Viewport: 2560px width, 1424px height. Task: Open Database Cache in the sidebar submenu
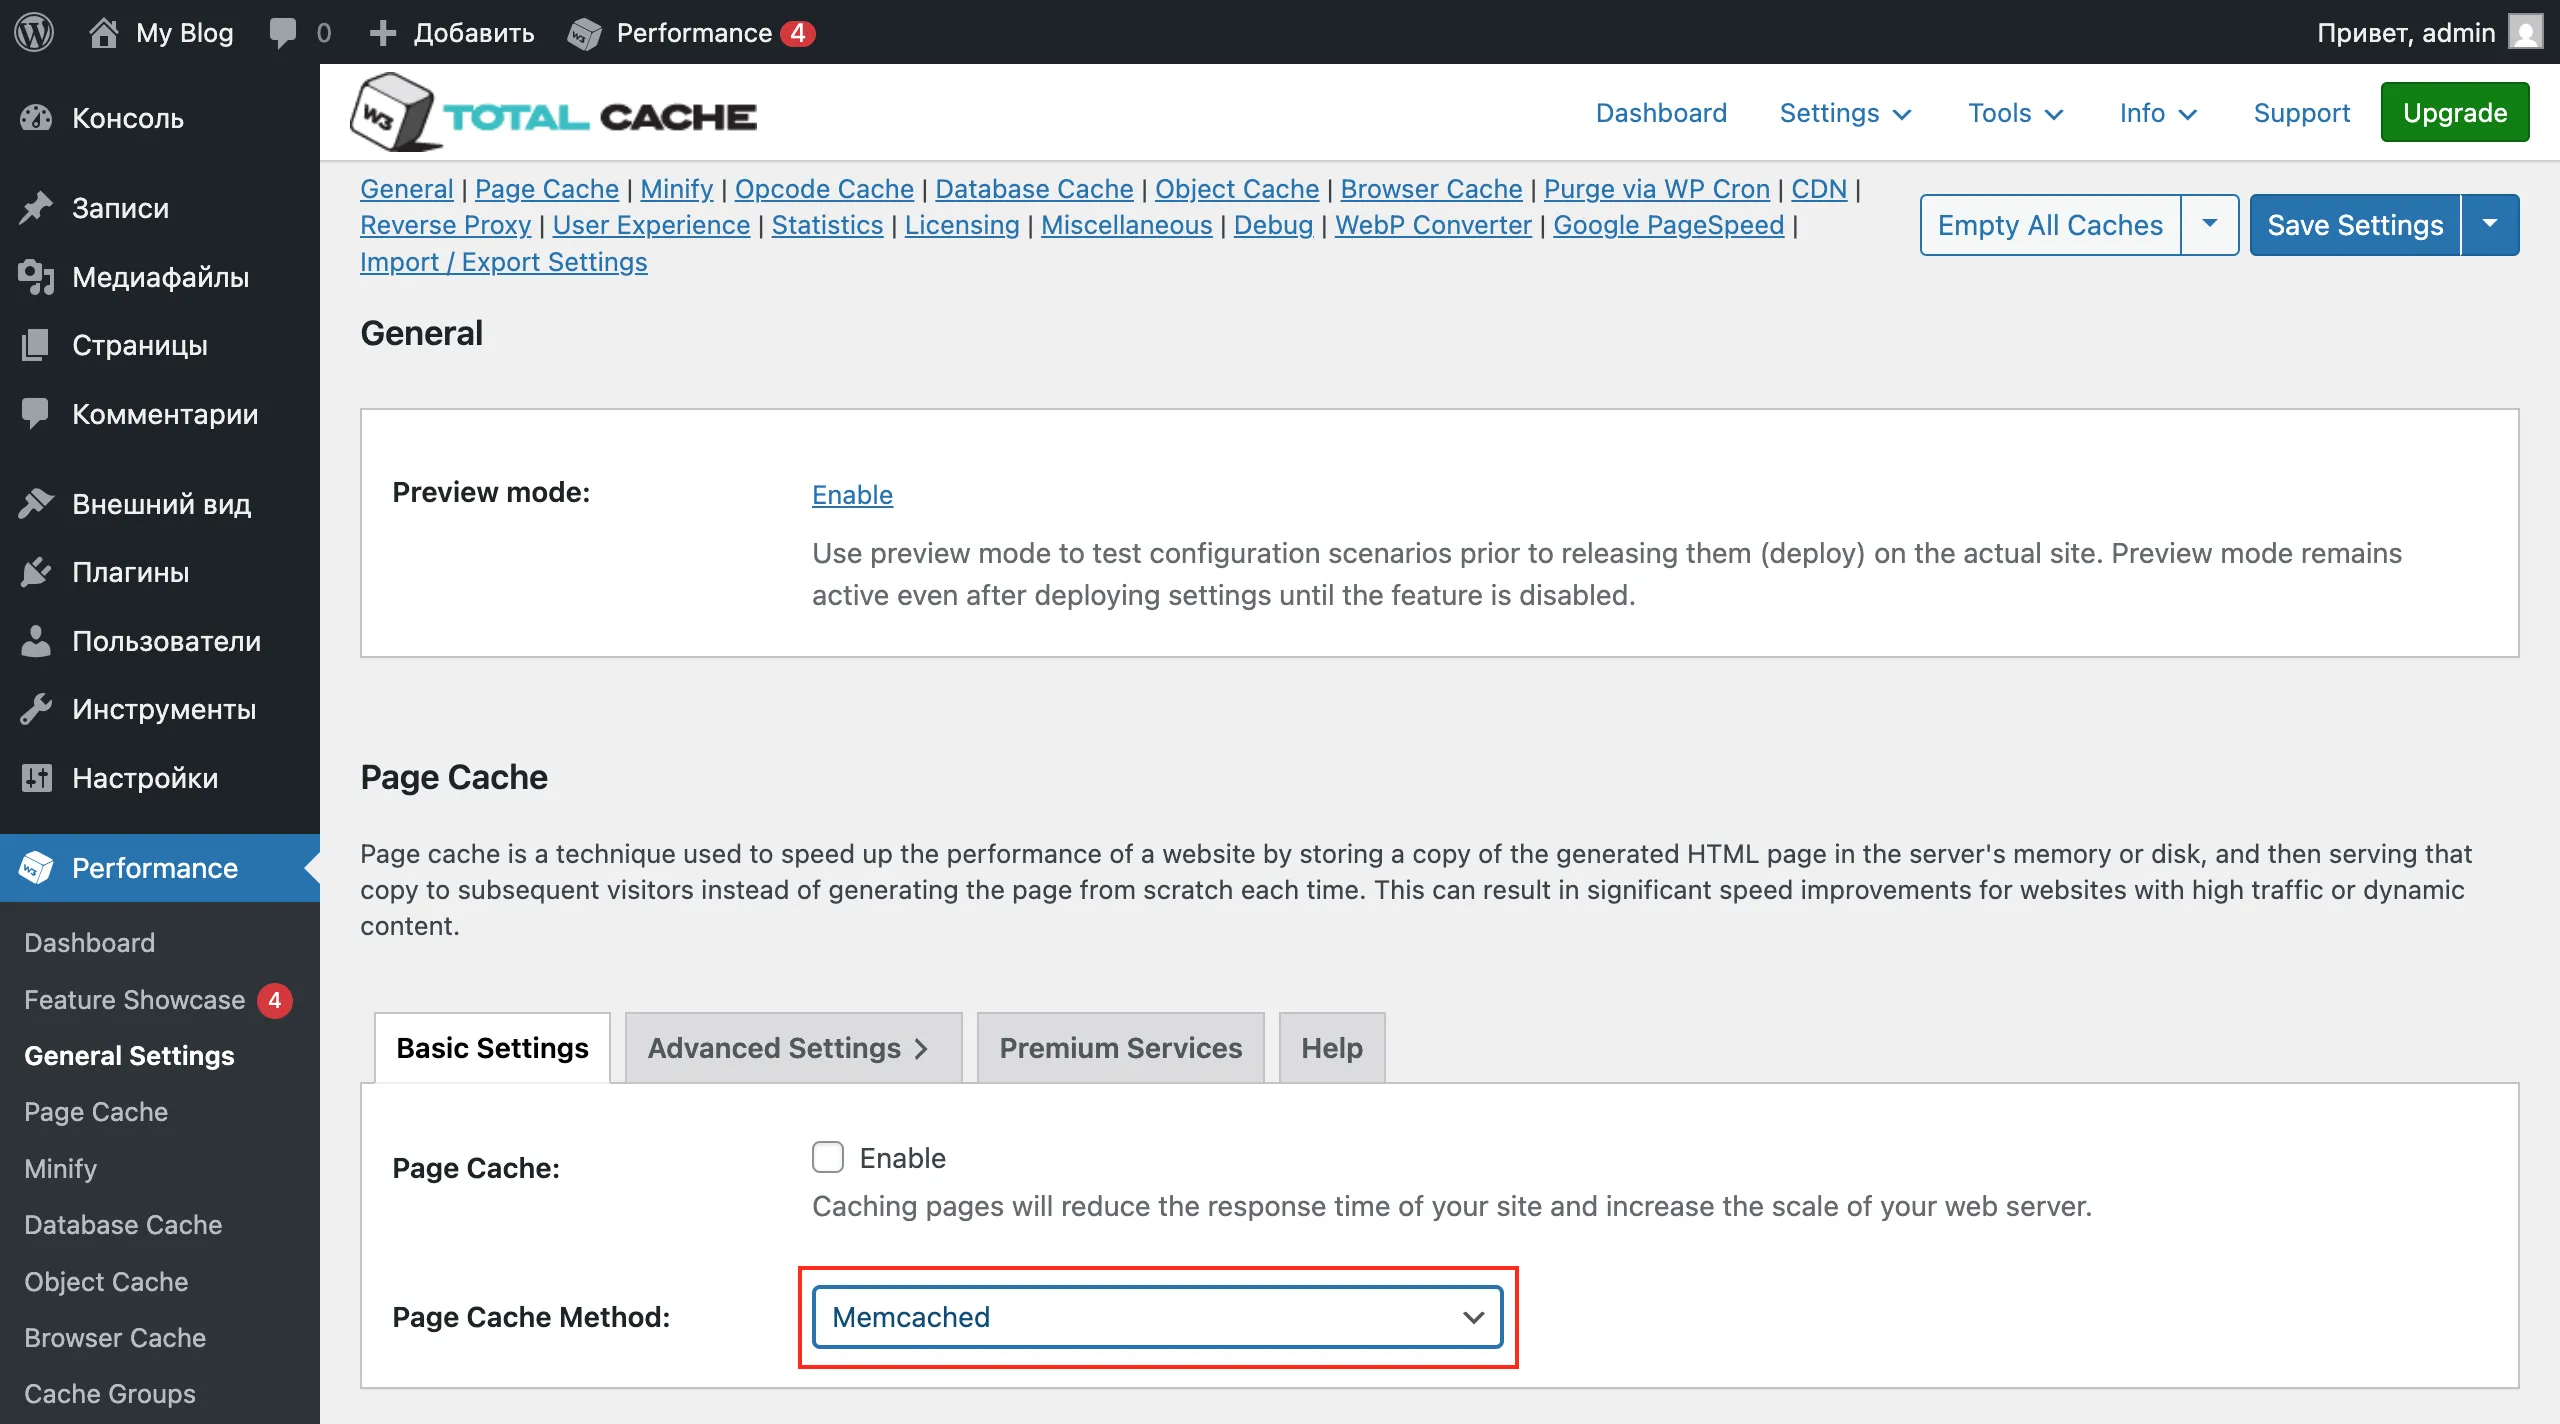coord(123,1224)
